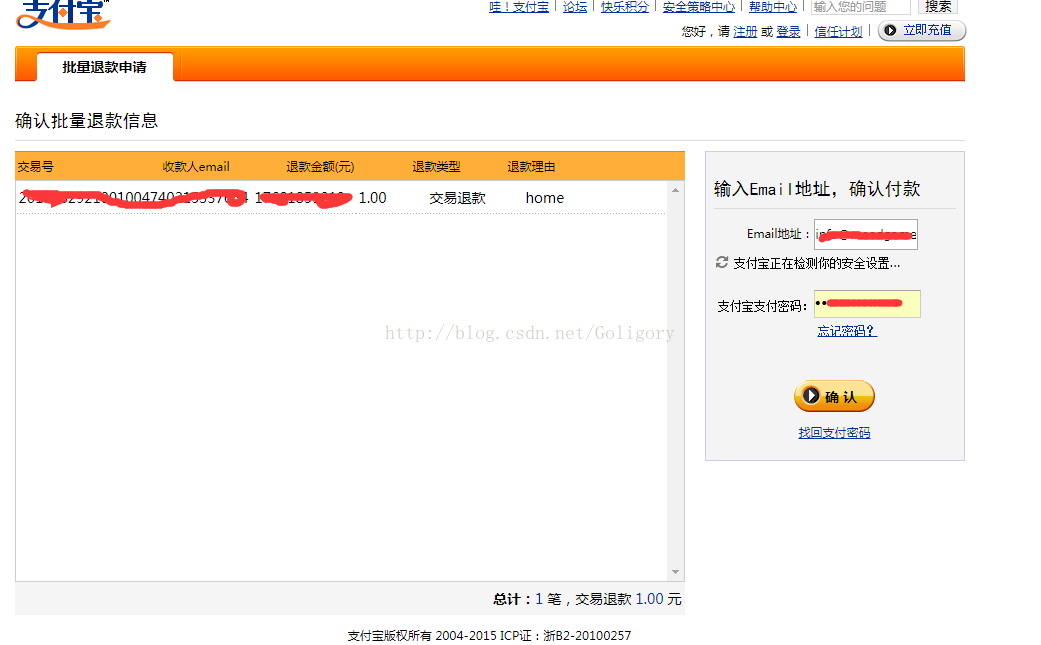Screen dimensions: 1041x645
Task: Open the 论坛 forum link
Action: (575, 7)
